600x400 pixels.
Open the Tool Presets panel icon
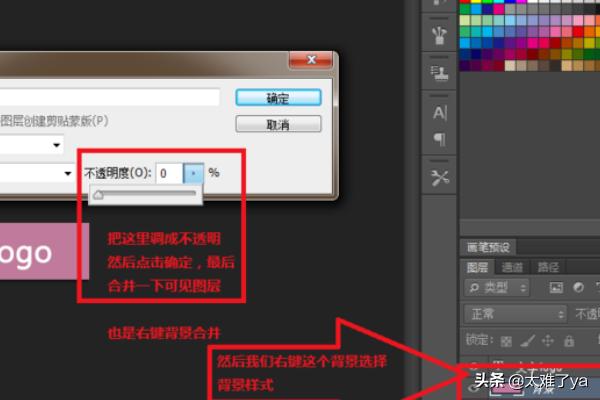click(x=439, y=177)
